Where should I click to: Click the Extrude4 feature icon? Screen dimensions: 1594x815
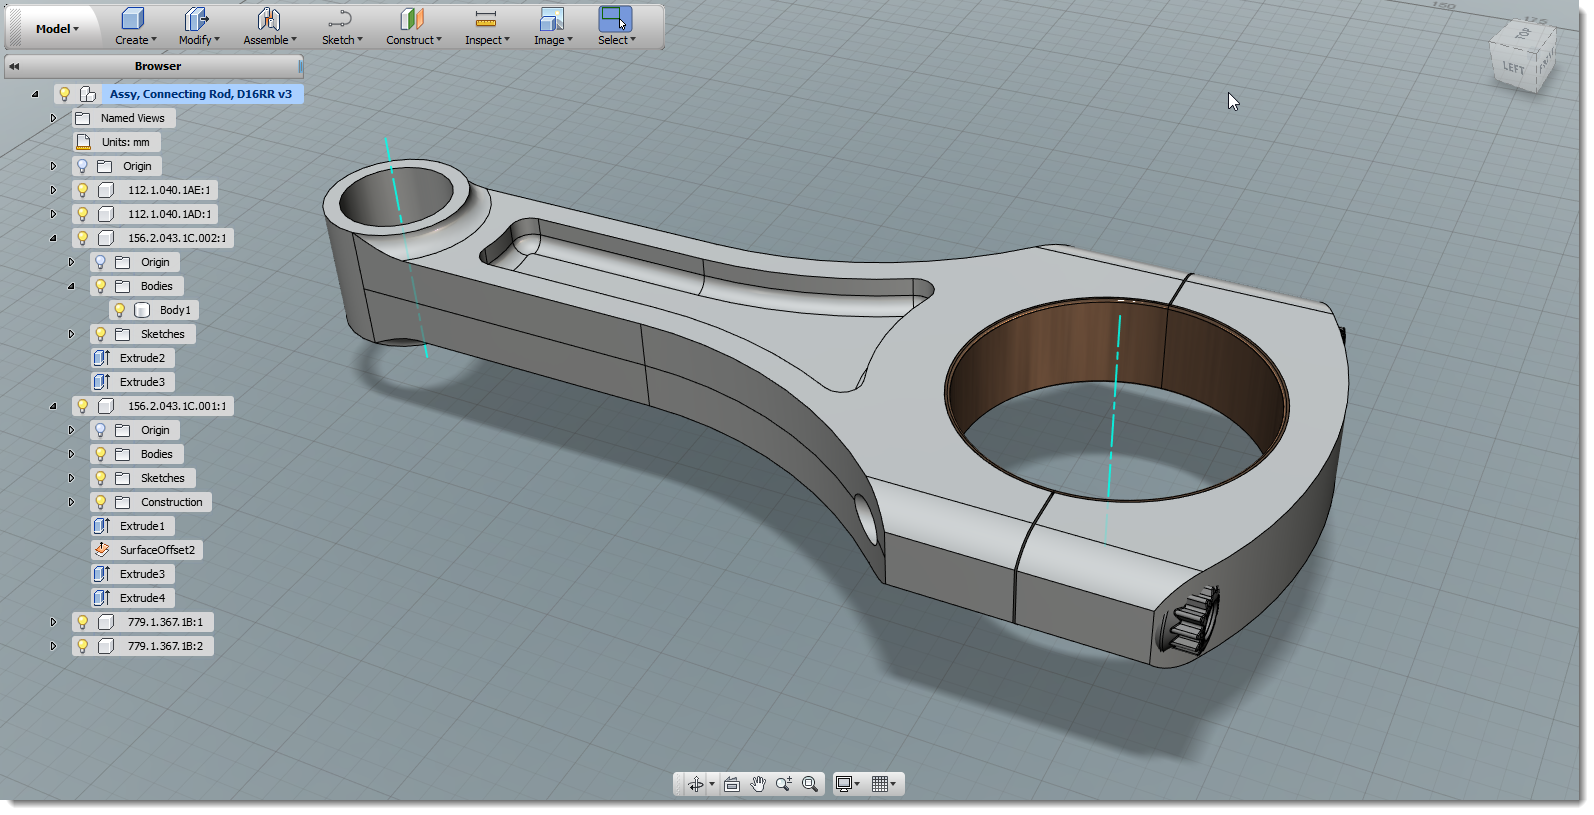[x=101, y=598]
